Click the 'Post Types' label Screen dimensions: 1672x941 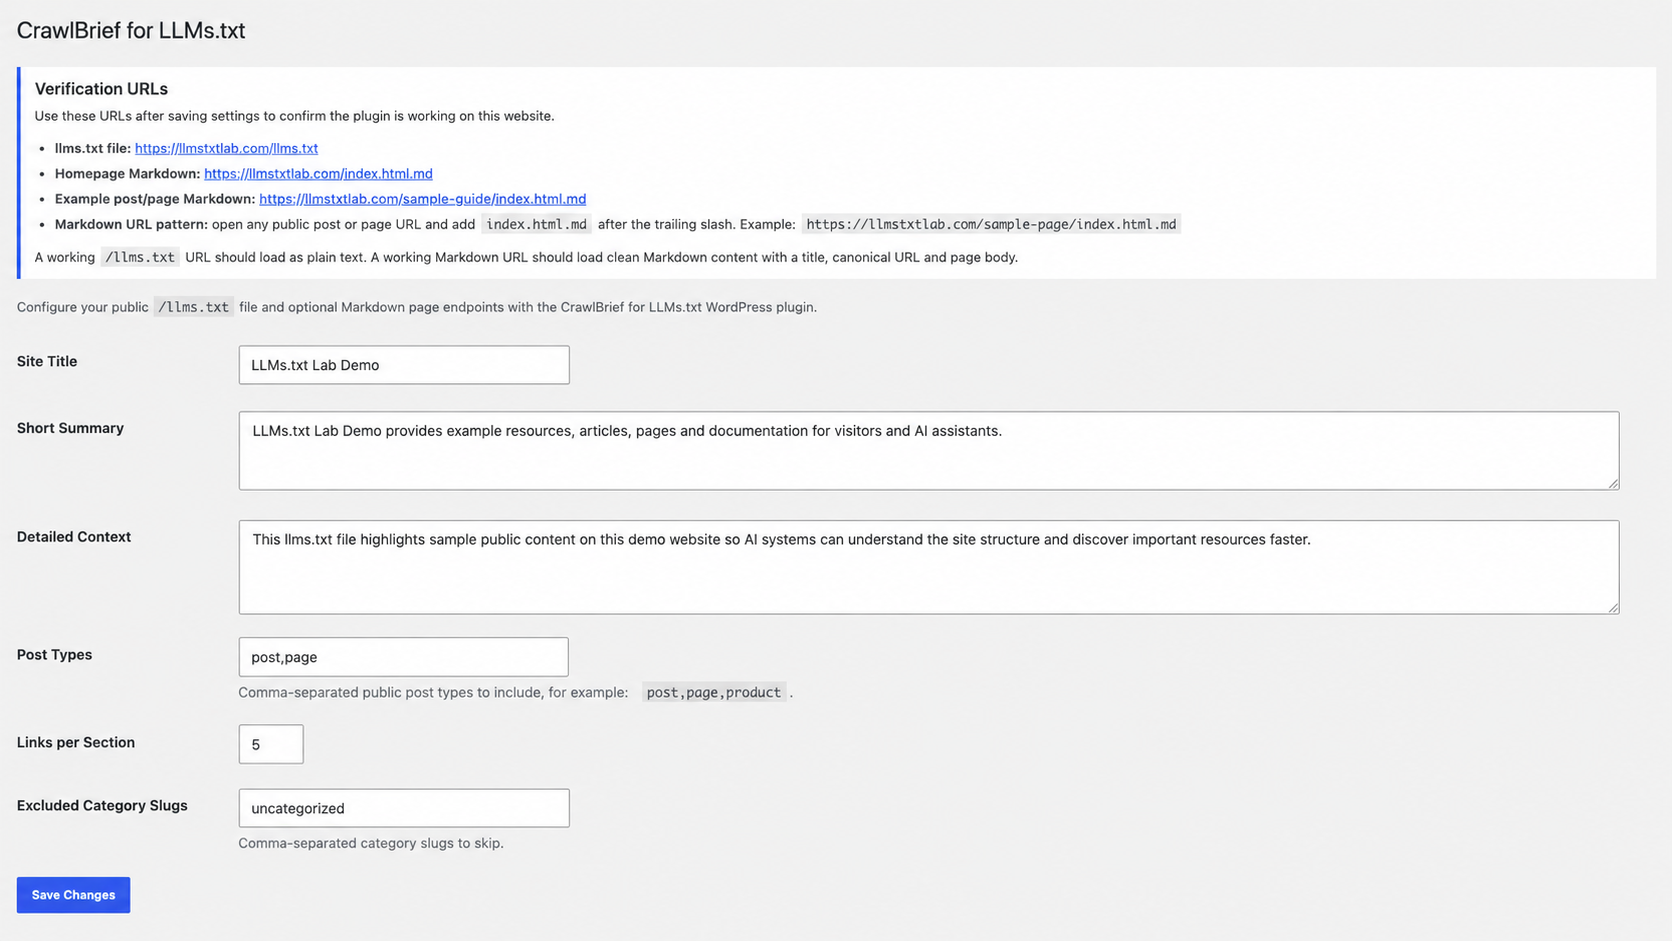click(54, 655)
